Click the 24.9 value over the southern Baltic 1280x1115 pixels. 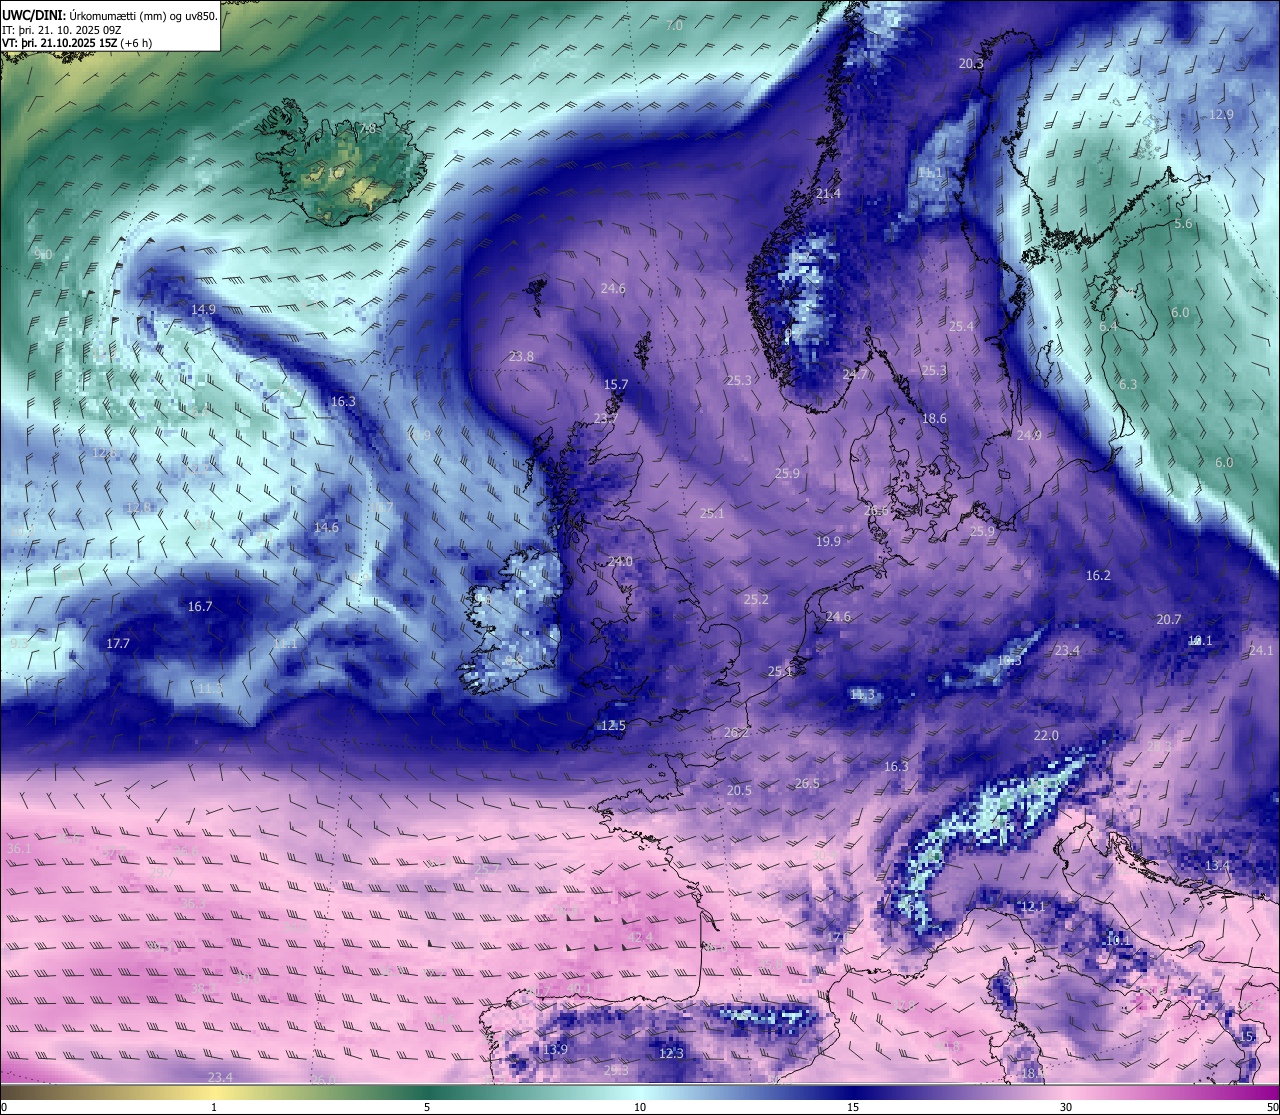(x=1029, y=436)
